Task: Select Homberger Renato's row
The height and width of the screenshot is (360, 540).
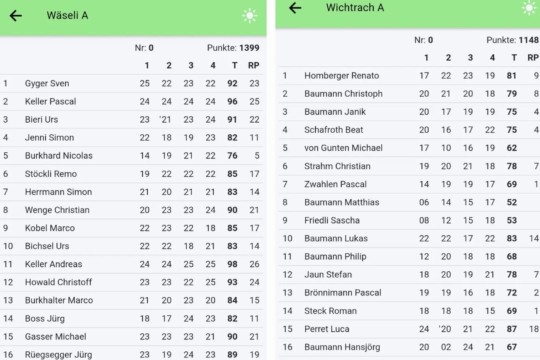Action: click(410, 75)
